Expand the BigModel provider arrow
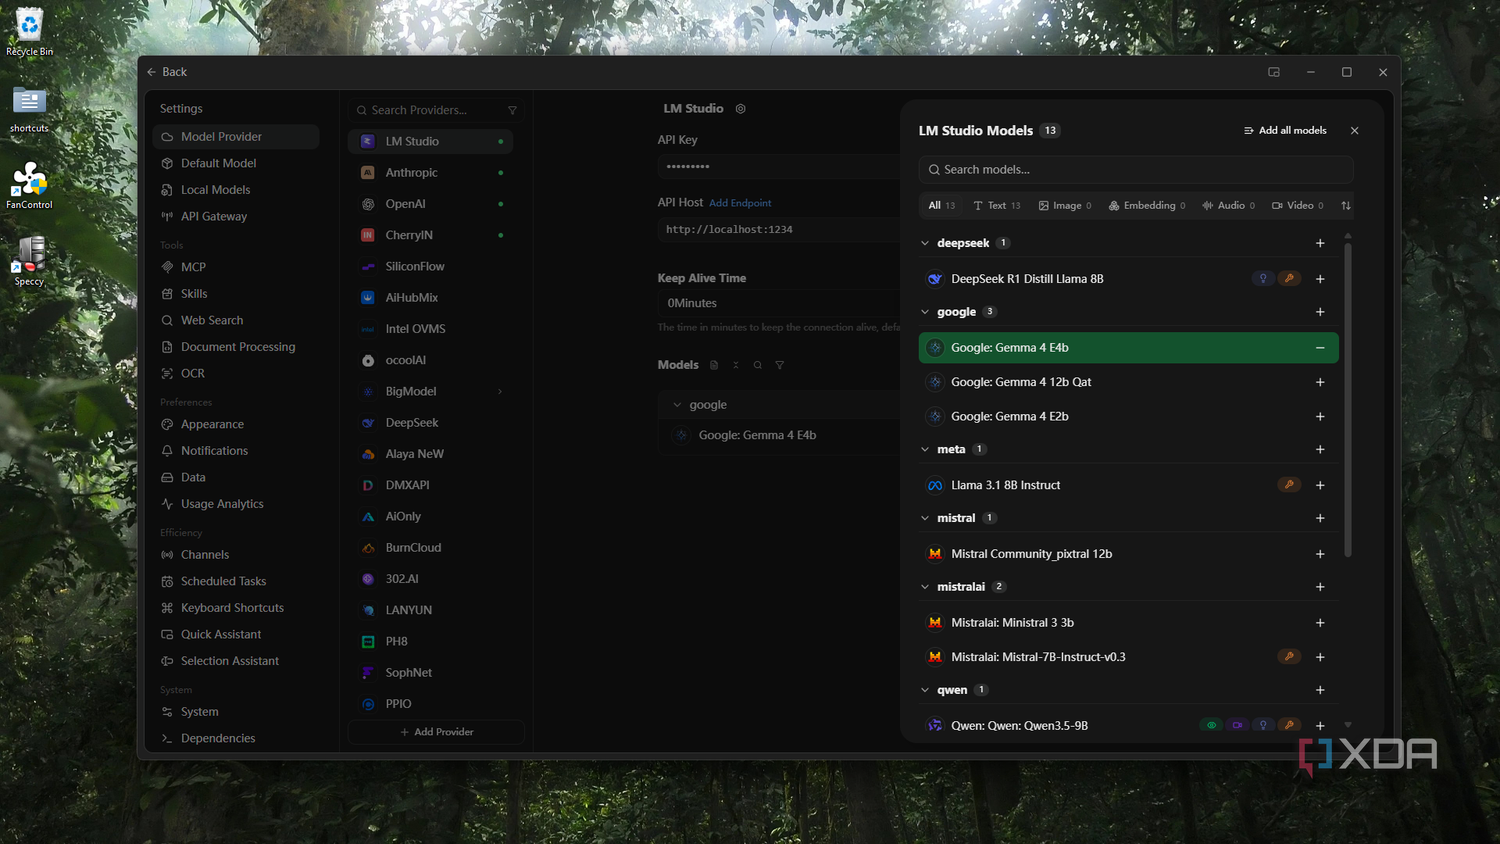 tap(500, 392)
